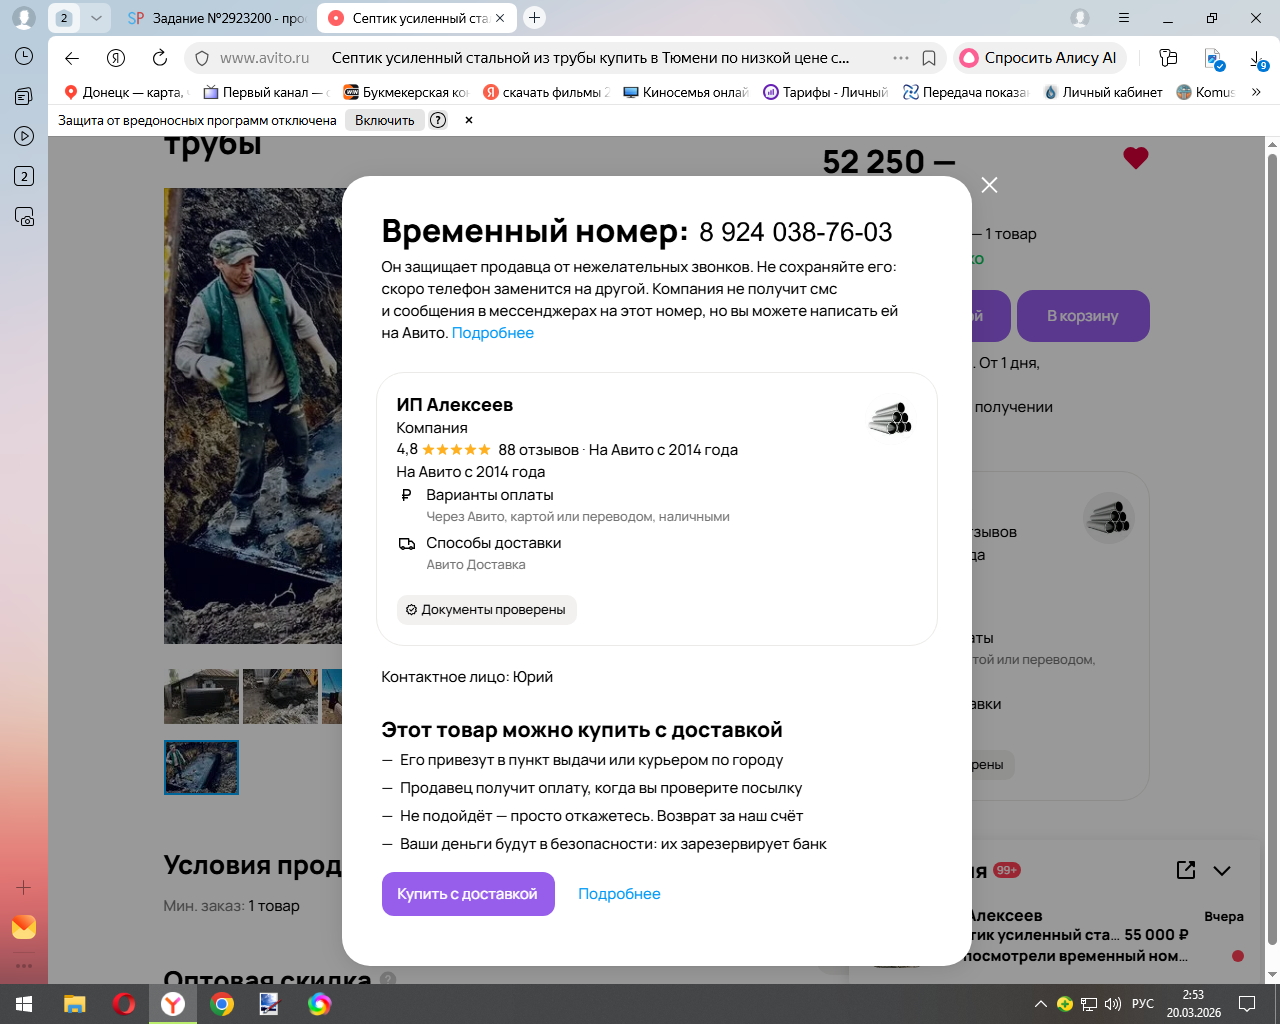Open the "Киносемья онлайн" bookmark
Viewport: 1280px width, 1024px height.
686,92
